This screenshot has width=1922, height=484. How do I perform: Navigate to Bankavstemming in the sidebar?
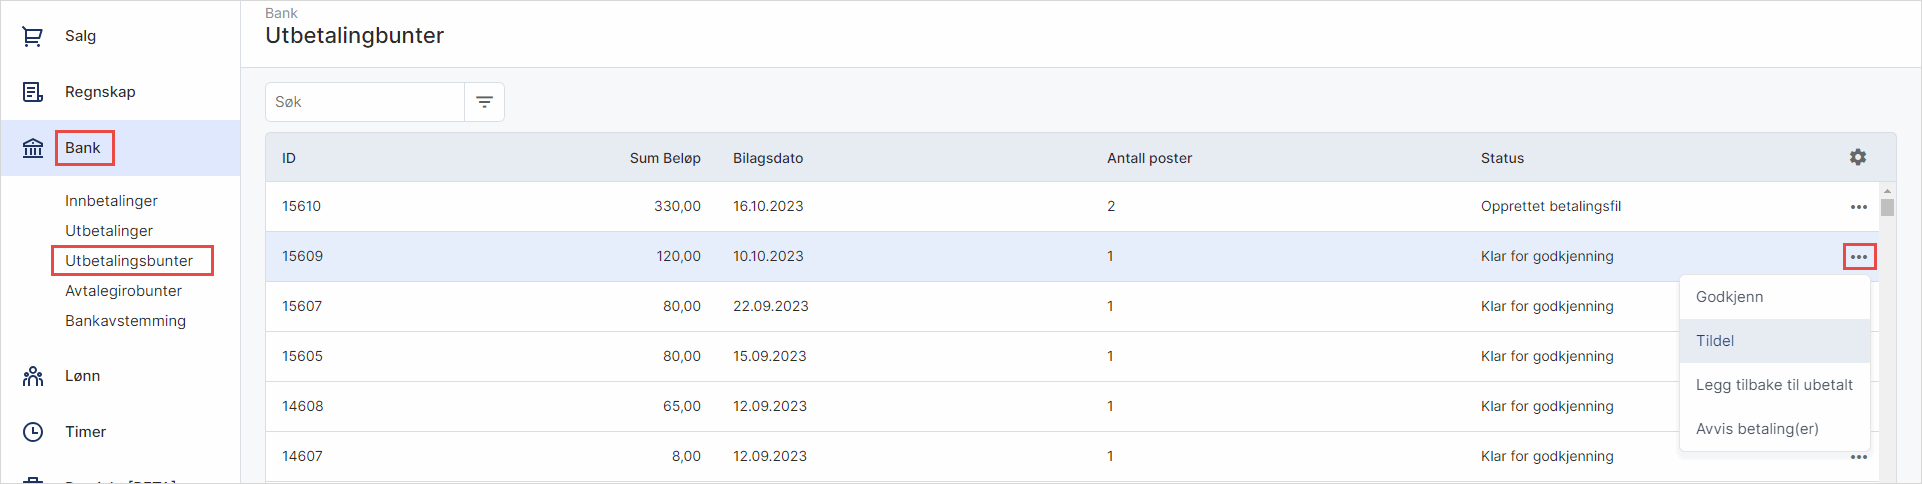[126, 321]
